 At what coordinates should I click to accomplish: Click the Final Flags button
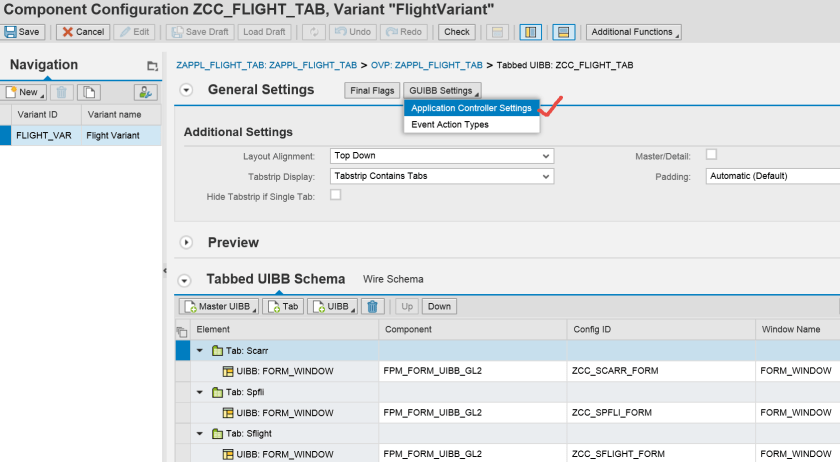coord(373,91)
